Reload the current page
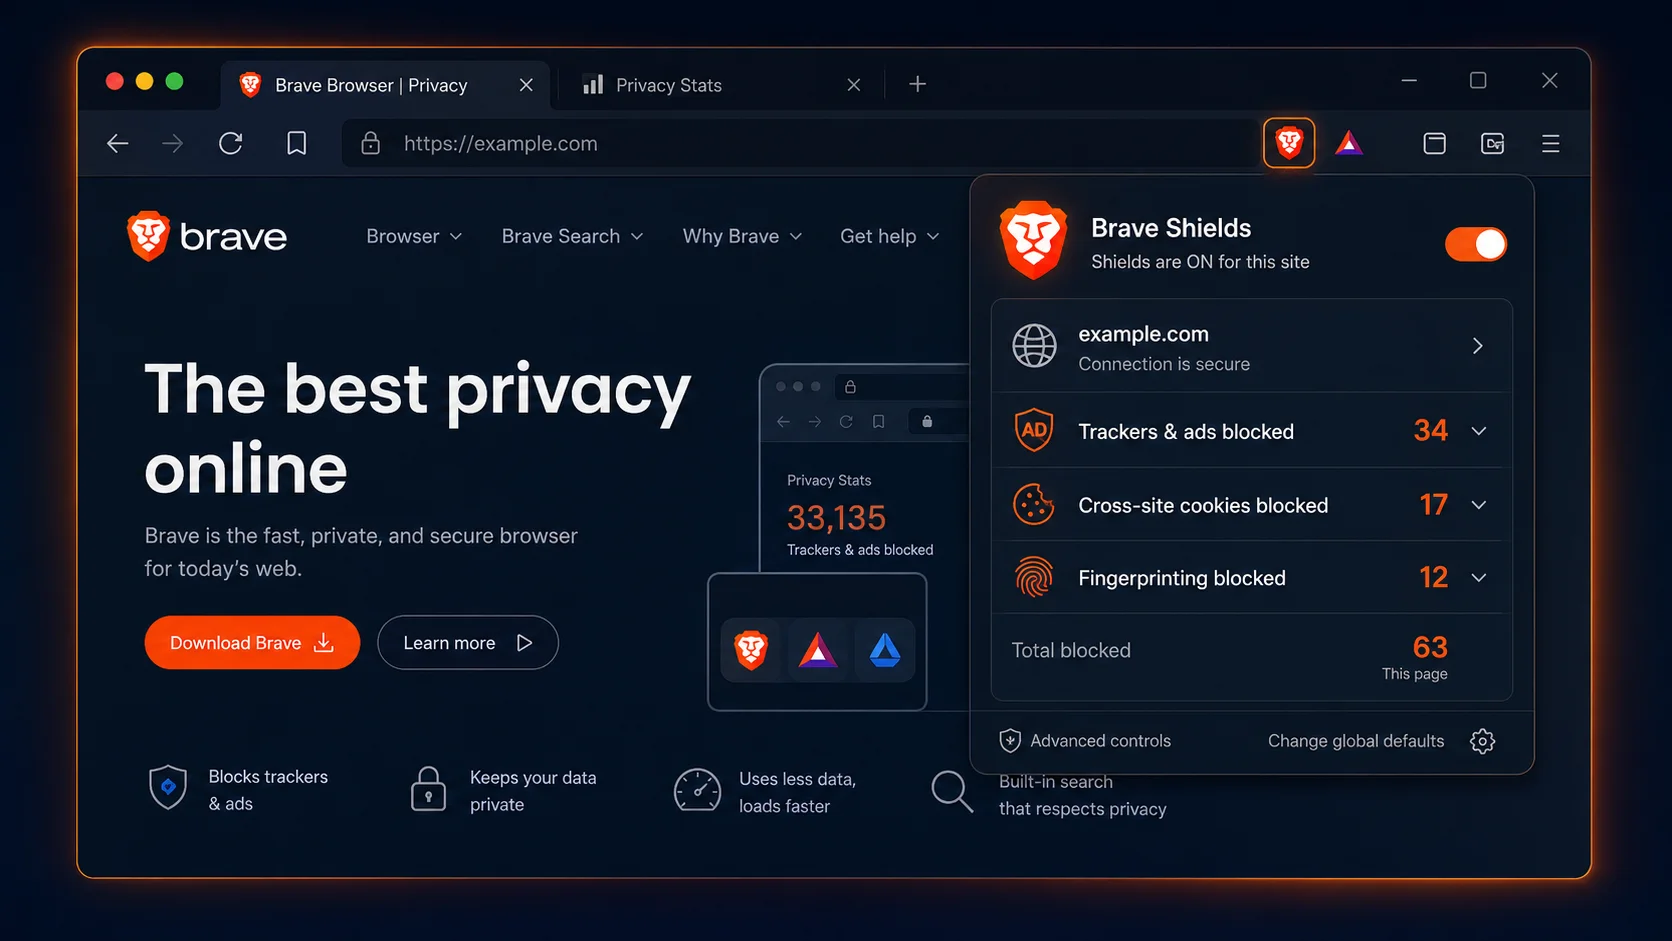Viewport: 1672px width, 941px height. [231, 143]
